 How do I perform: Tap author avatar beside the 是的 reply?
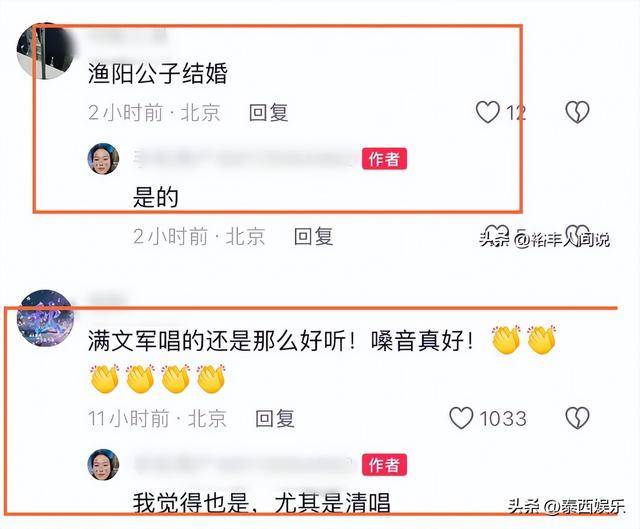tap(104, 159)
